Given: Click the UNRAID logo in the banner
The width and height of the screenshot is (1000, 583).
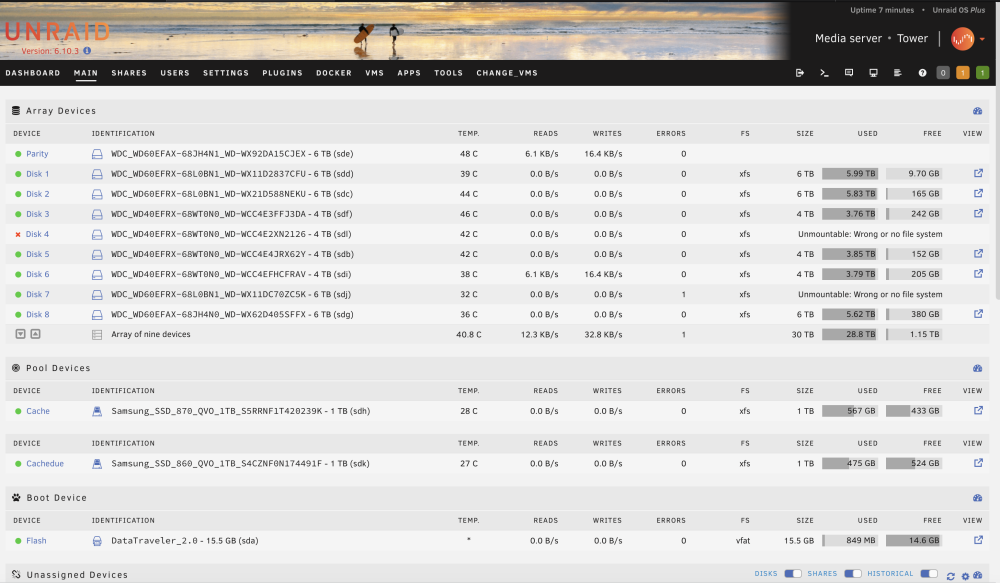Looking at the screenshot, I should [x=57, y=32].
